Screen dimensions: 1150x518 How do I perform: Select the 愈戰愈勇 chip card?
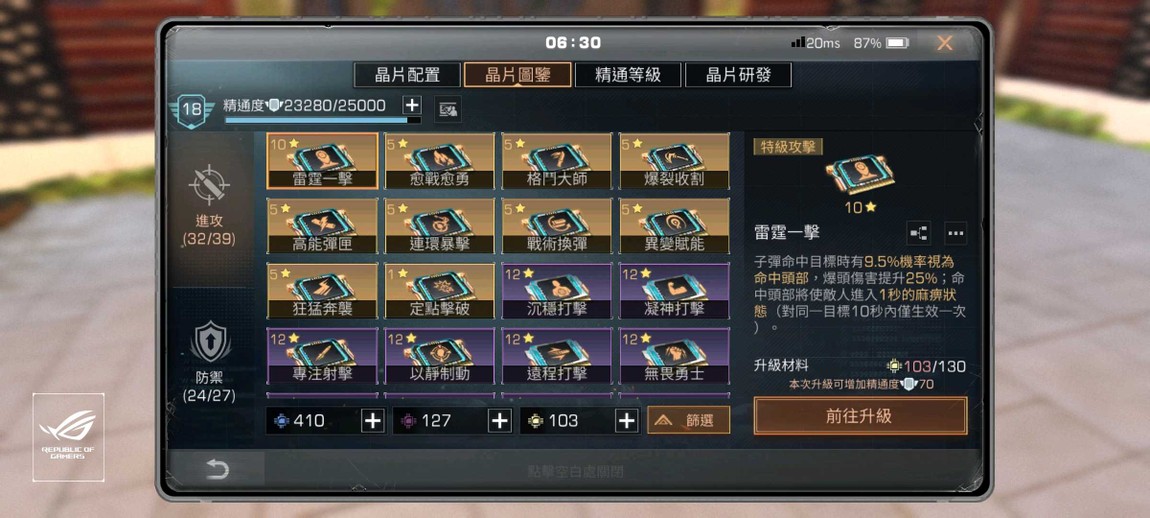tap(439, 161)
